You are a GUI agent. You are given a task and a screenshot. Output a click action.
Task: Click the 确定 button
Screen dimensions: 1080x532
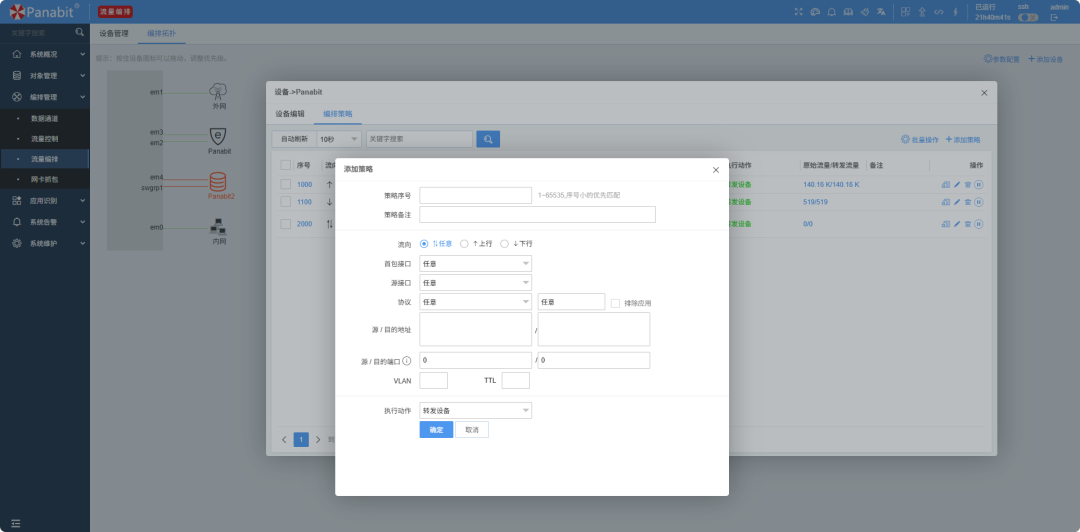click(x=437, y=430)
